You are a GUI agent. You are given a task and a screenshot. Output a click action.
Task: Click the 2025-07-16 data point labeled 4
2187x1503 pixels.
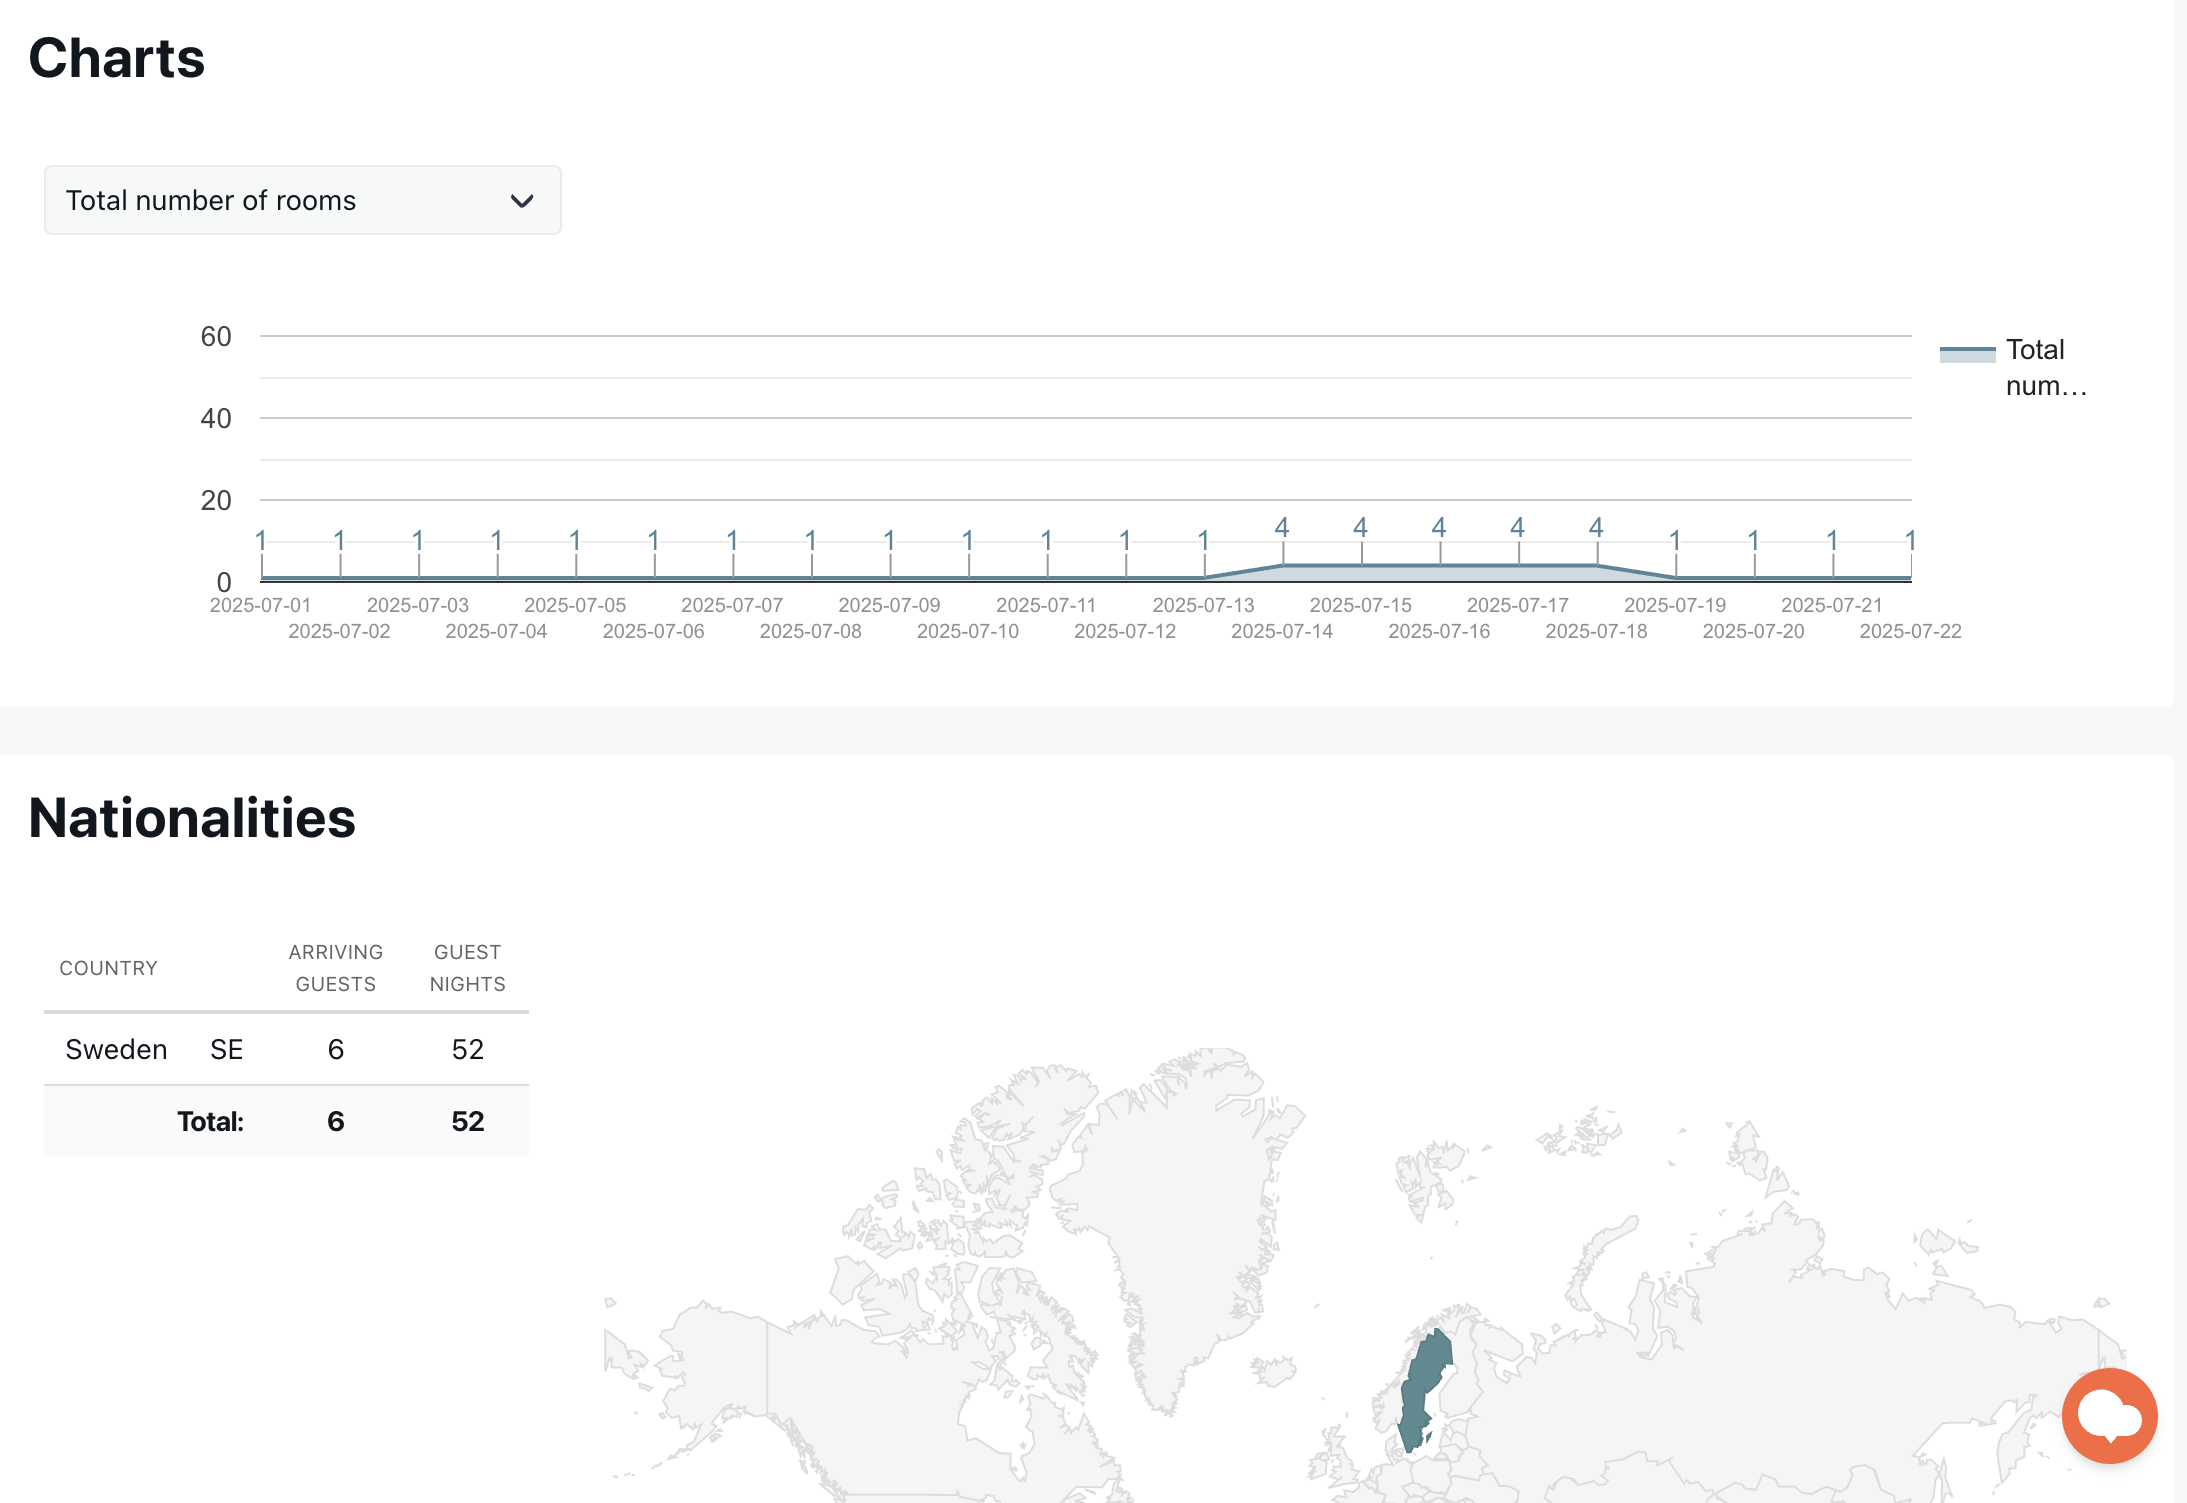coord(1439,565)
